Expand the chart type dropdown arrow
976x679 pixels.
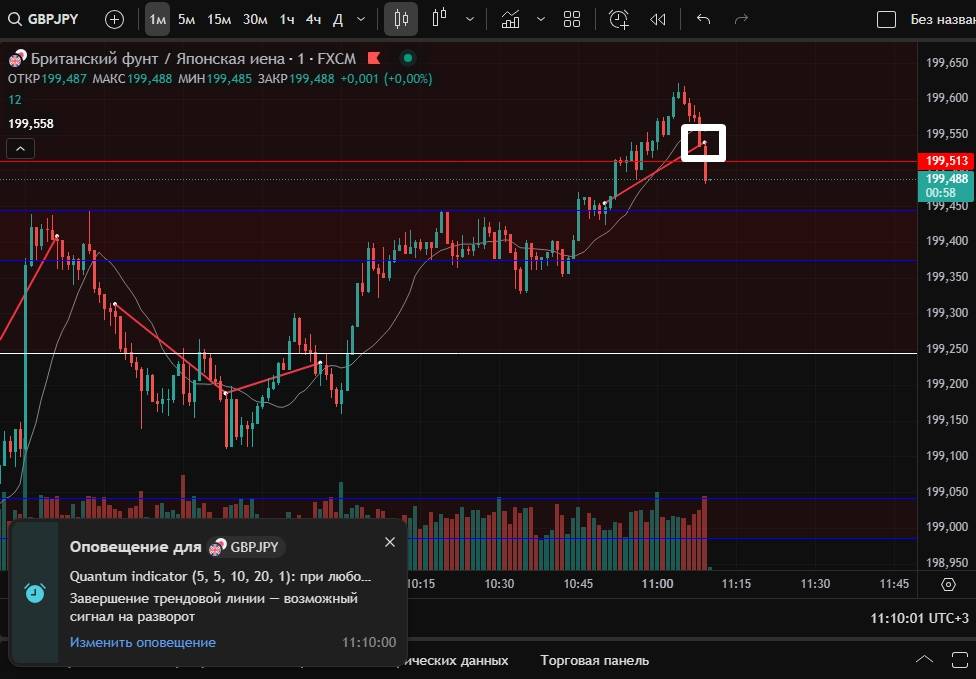470,19
